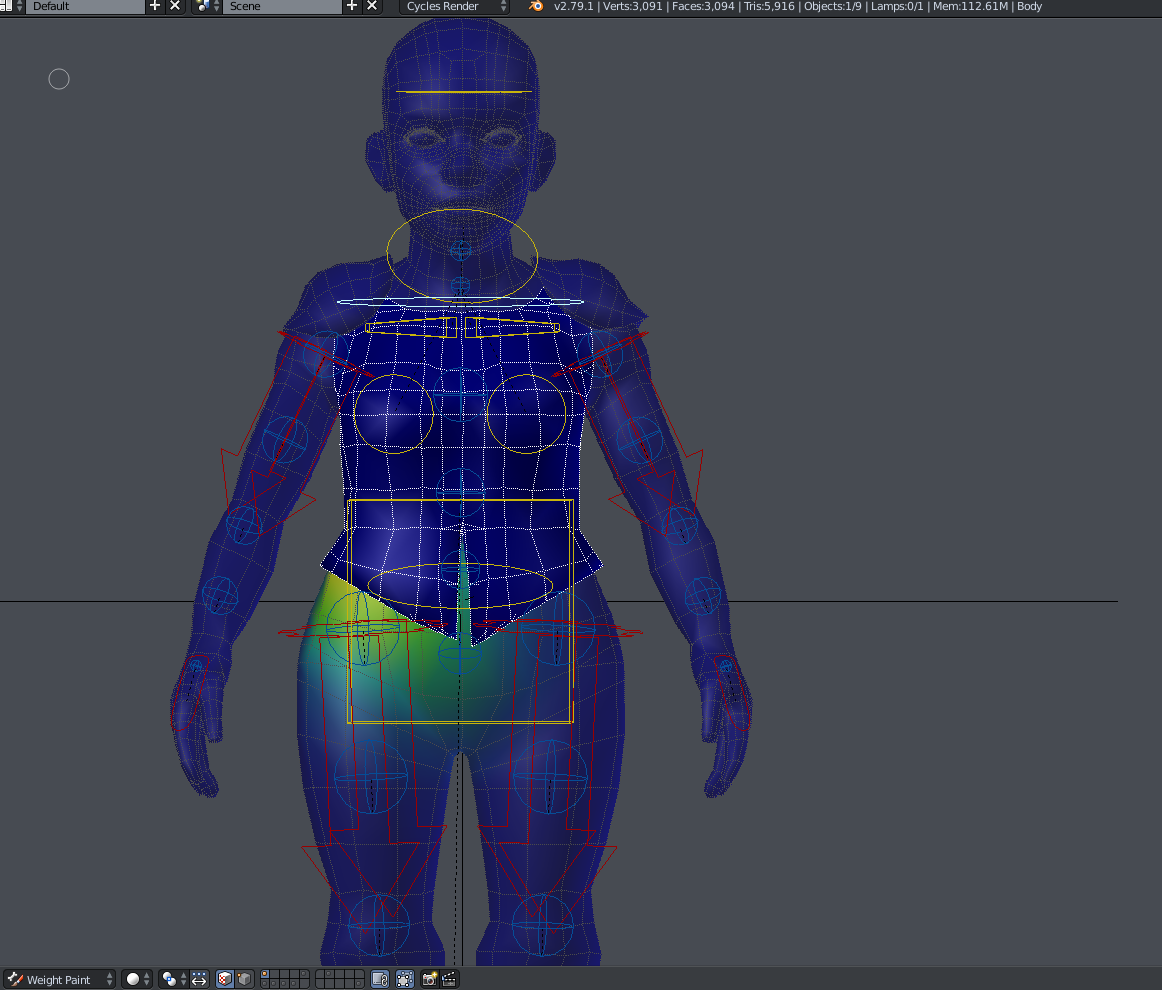
Task: Click the Default screen layout name field
Action: click(x=85, y=6)
